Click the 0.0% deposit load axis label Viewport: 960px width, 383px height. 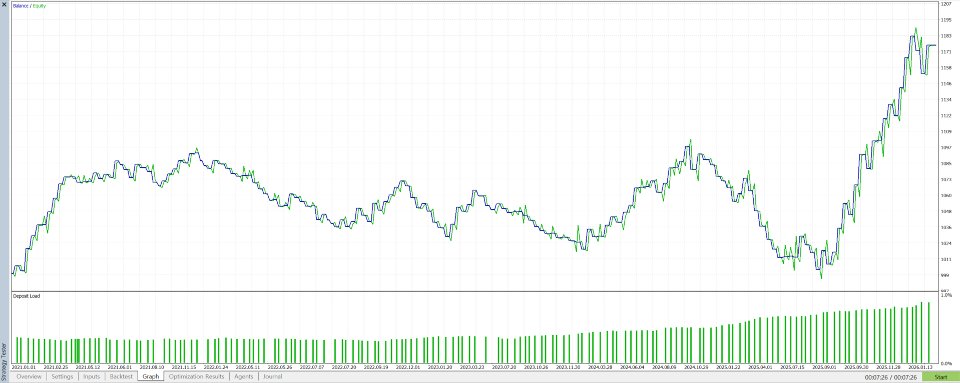point(948,363)
